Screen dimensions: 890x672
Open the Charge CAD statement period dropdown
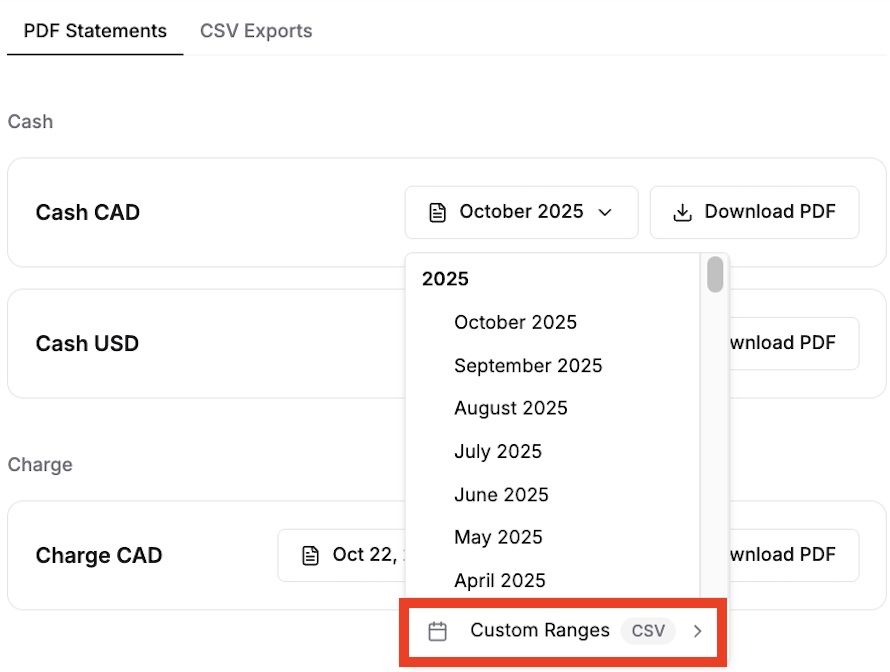[342, 555]
